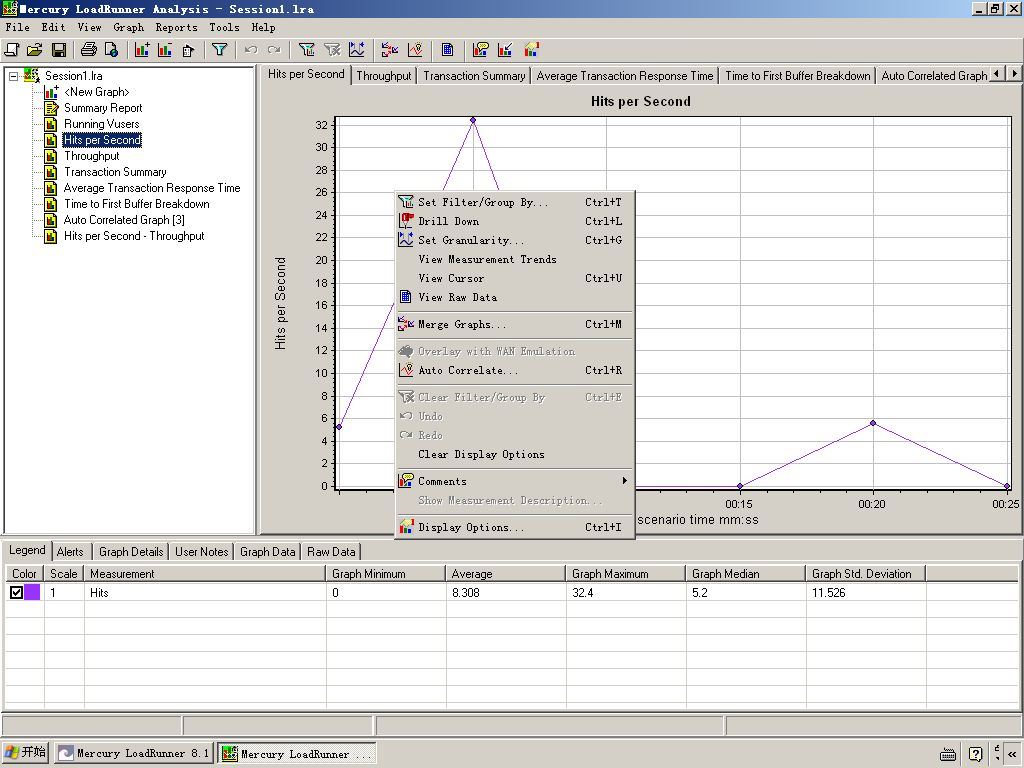Click the Windows Start button
The width and height of the screenshot is (1024, 768).
(25, 752)
